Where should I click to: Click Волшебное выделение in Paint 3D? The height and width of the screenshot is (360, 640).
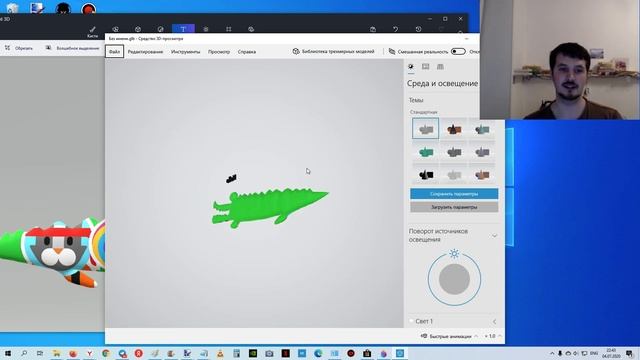pos(73,48)
